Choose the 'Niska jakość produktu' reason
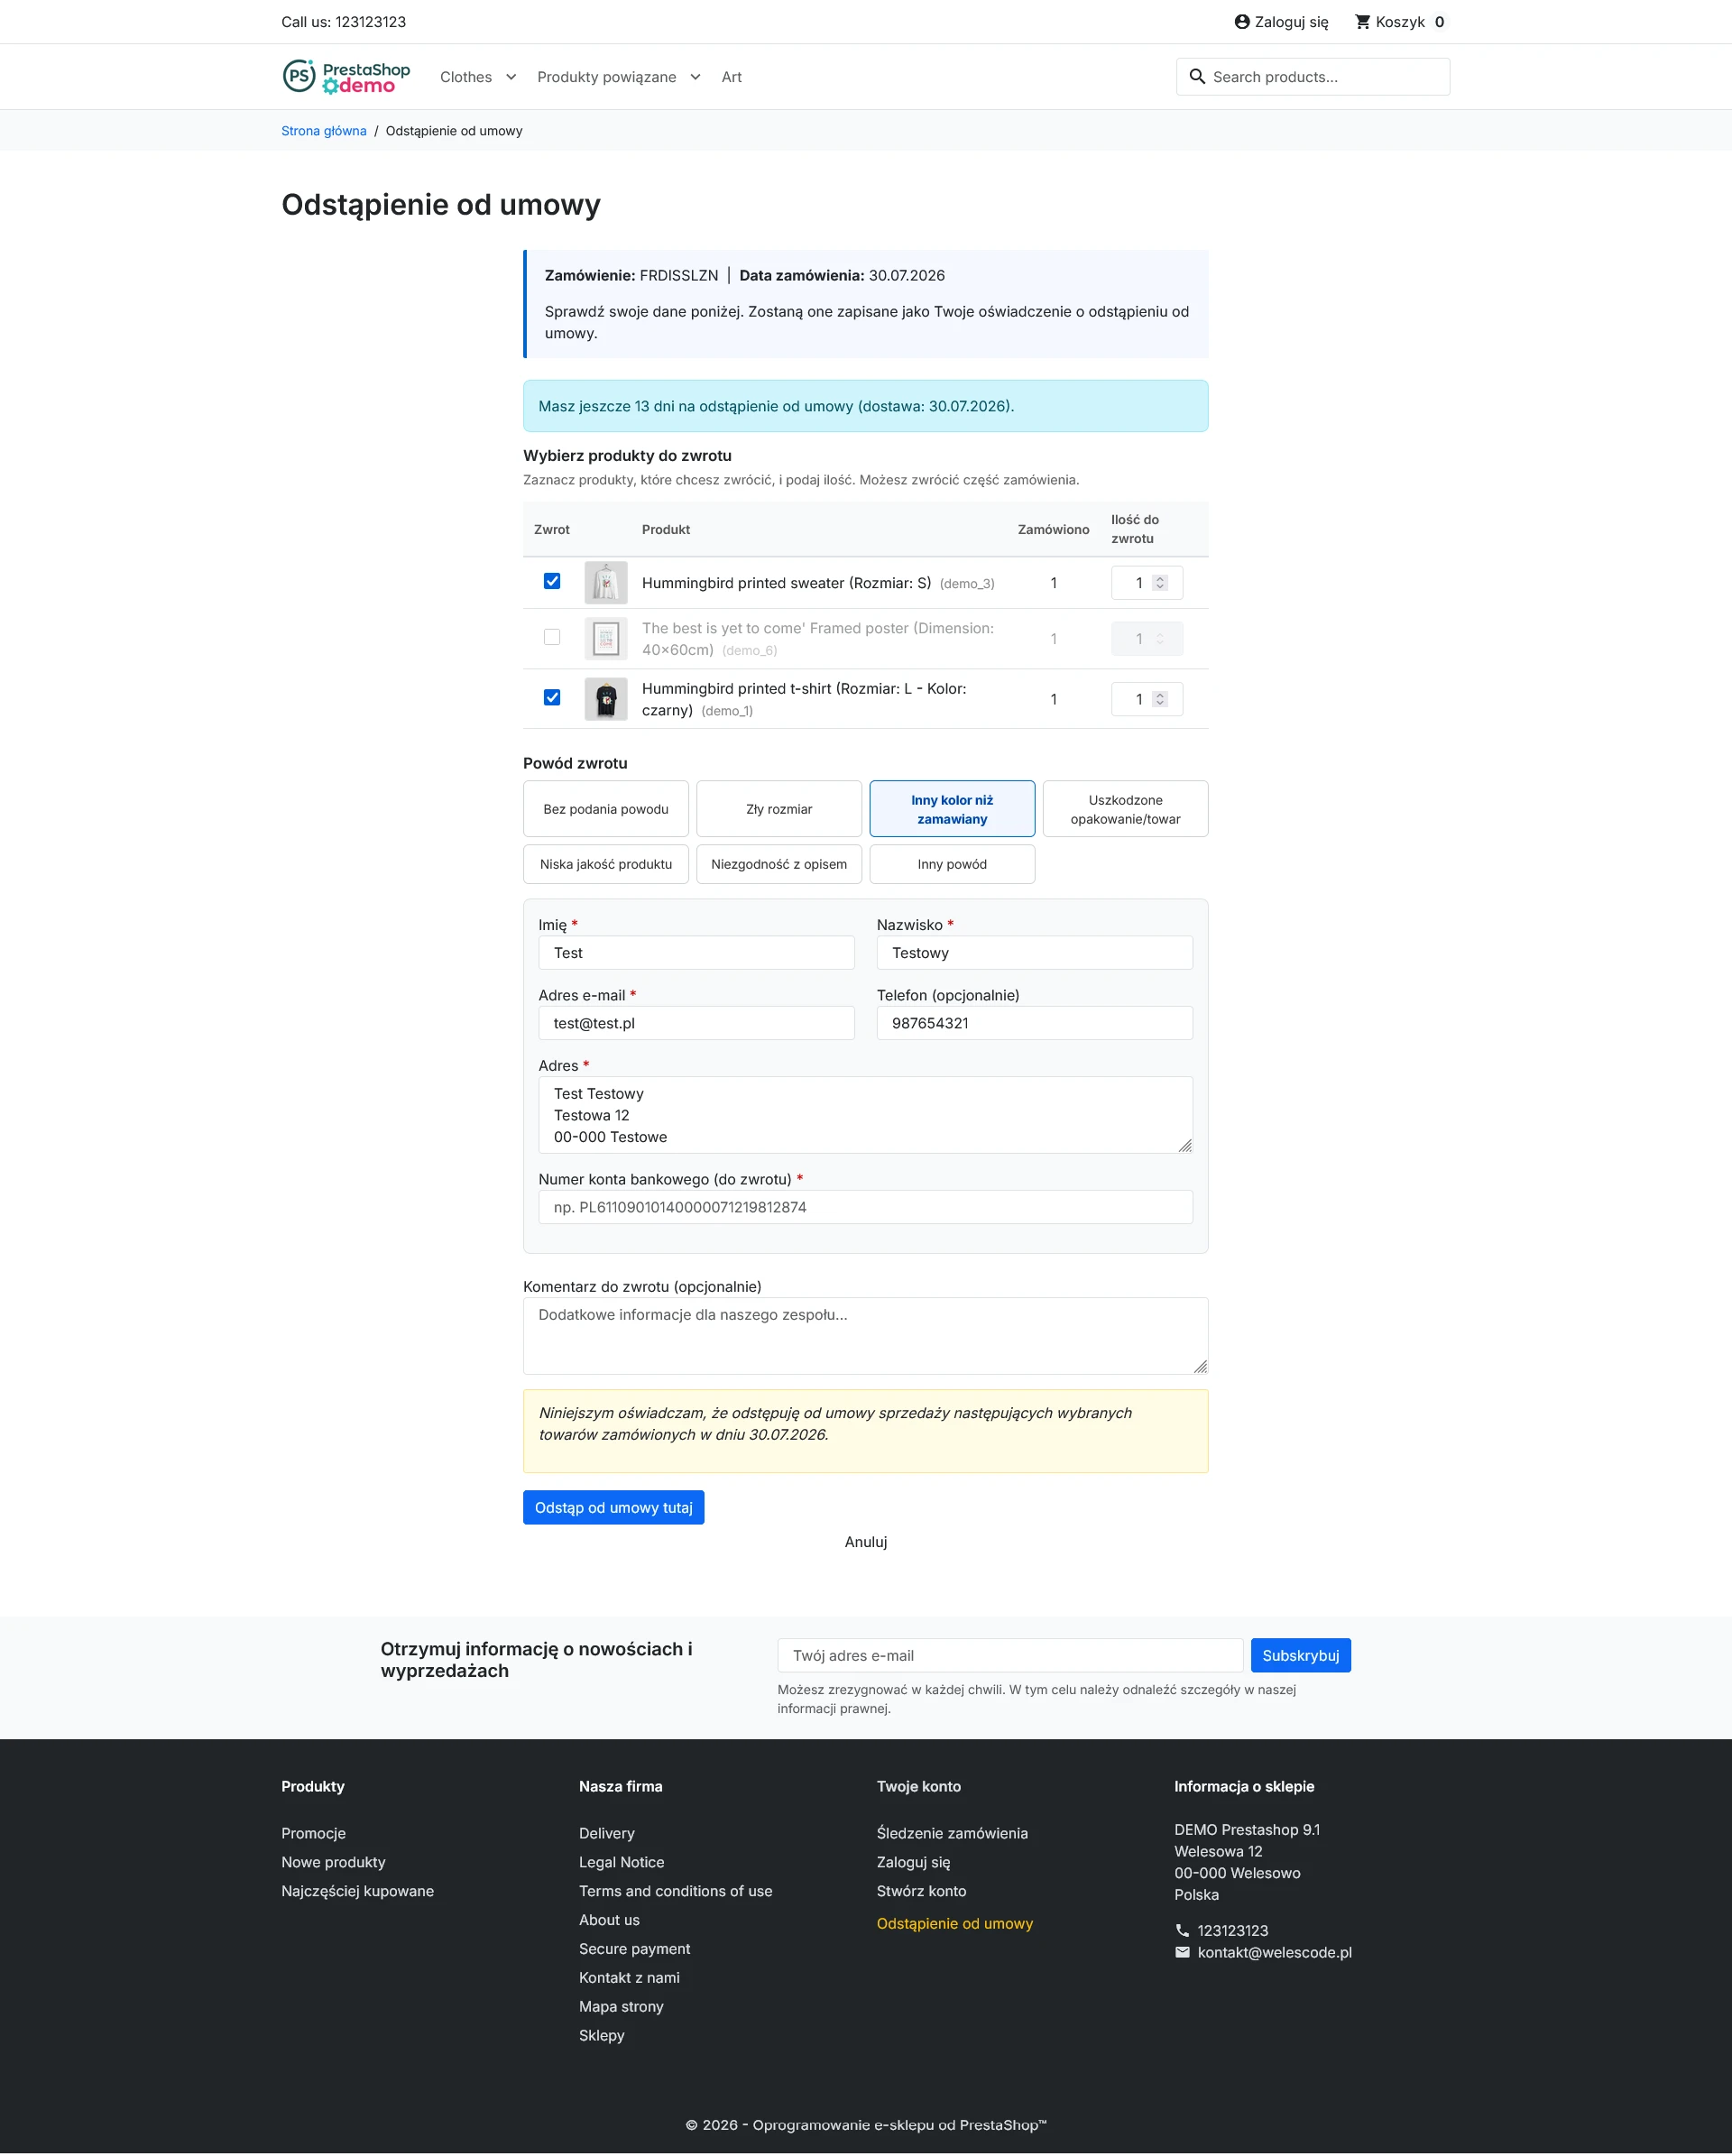Image resolution: width=1732 pixels, height=2156 pixels. click(606, 864)
